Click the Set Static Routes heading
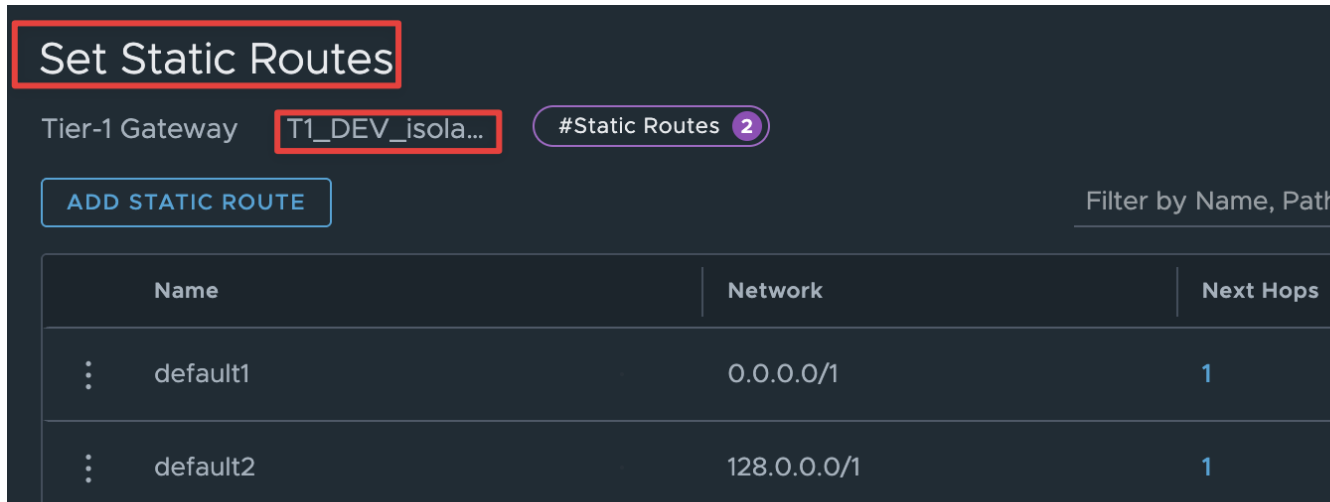Image resolution: width=1330 pixels, height=502 pixels. [x=216, y=59]
